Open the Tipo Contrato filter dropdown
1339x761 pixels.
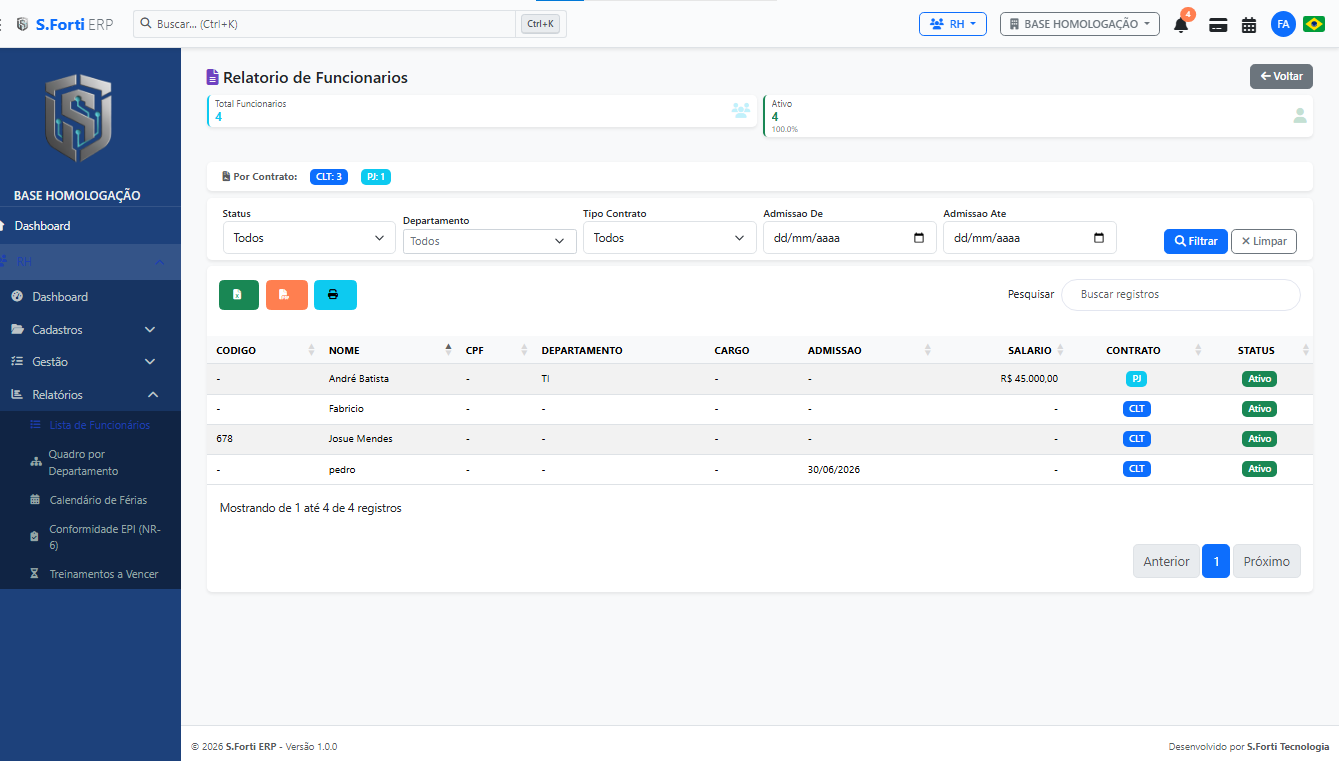tap(669, 238)
